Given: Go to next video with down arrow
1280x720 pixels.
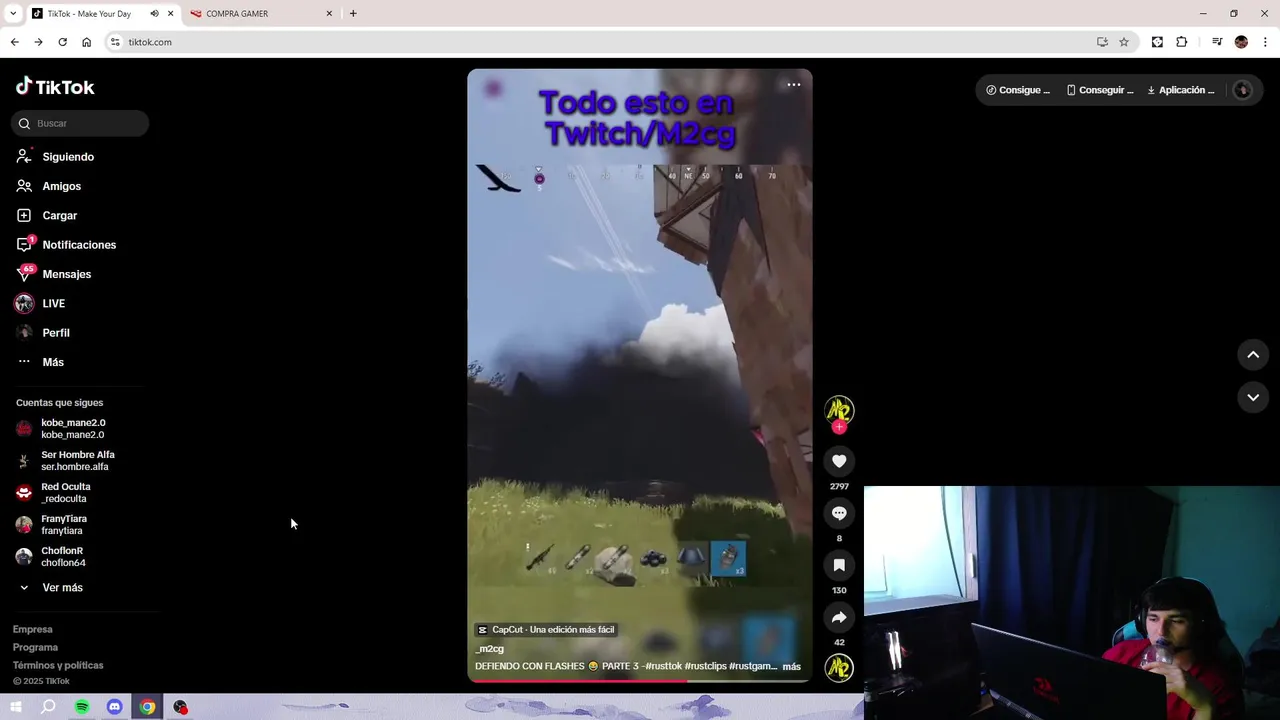Looking at the screenshot, I should click(x=1253, y=397).
